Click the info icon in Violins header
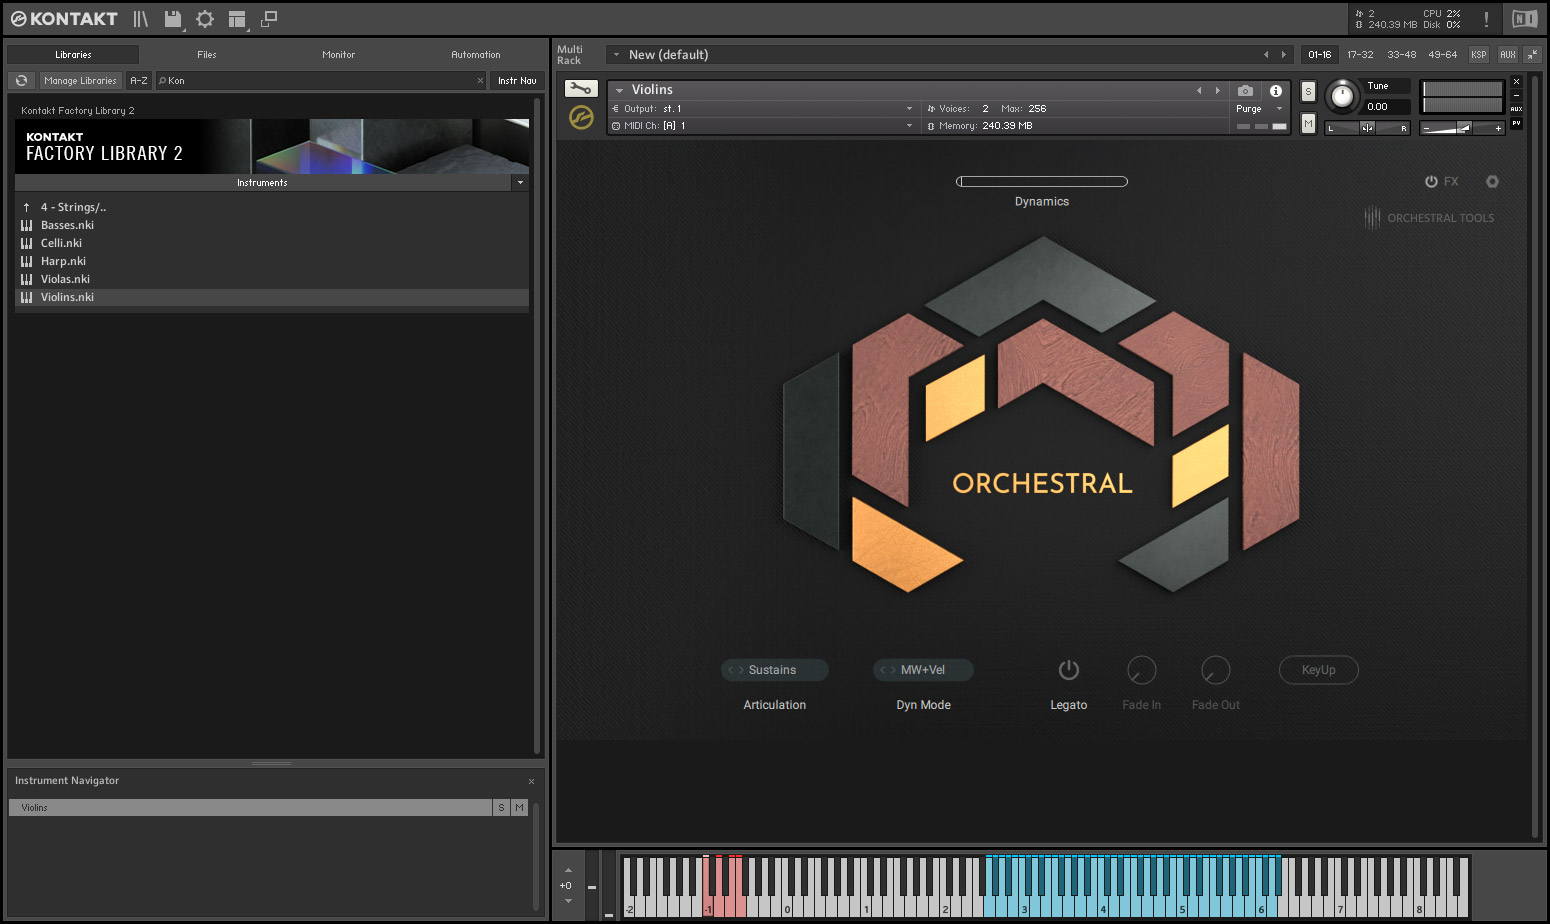Viewport: 1550px width, 924px height. pyautogui.click(x=1276, y=90)
